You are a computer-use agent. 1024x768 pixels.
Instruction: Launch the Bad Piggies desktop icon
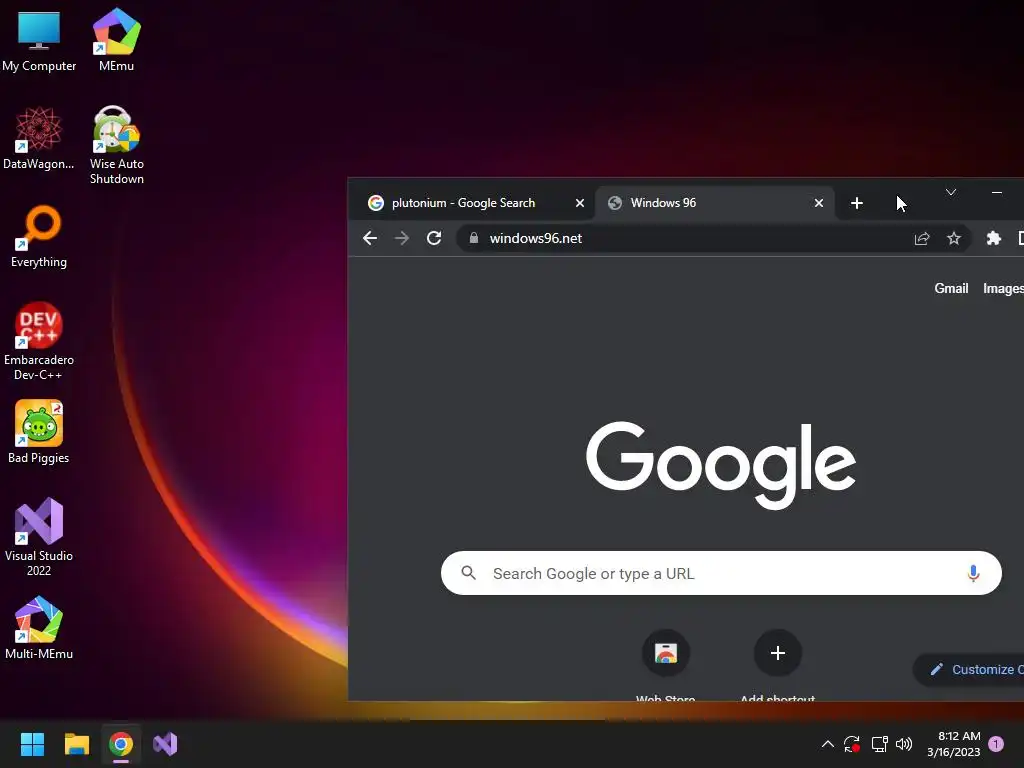pyautogui.click(x=39, y=432)
